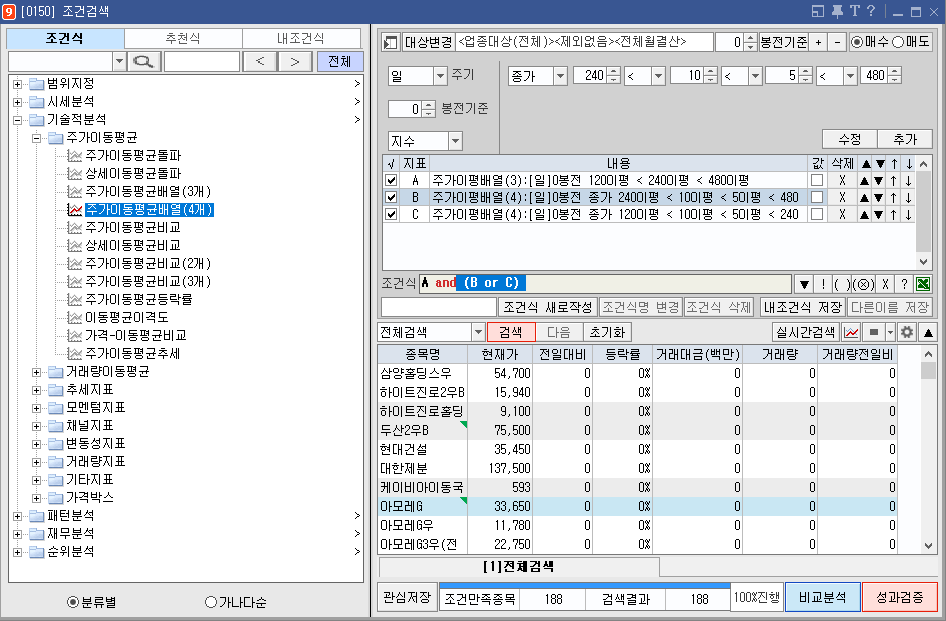946x621 pixels.
Task: Click the pin icon in the title bar
Action: click(837, 11)
